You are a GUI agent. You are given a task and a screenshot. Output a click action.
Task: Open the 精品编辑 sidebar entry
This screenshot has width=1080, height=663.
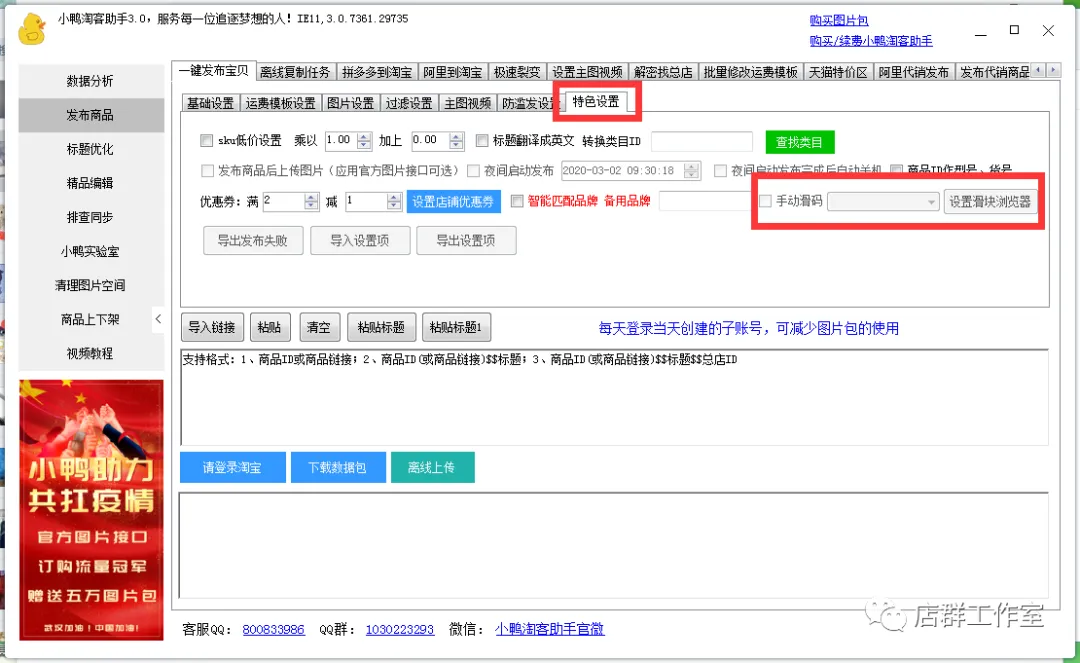pos(90,183)
